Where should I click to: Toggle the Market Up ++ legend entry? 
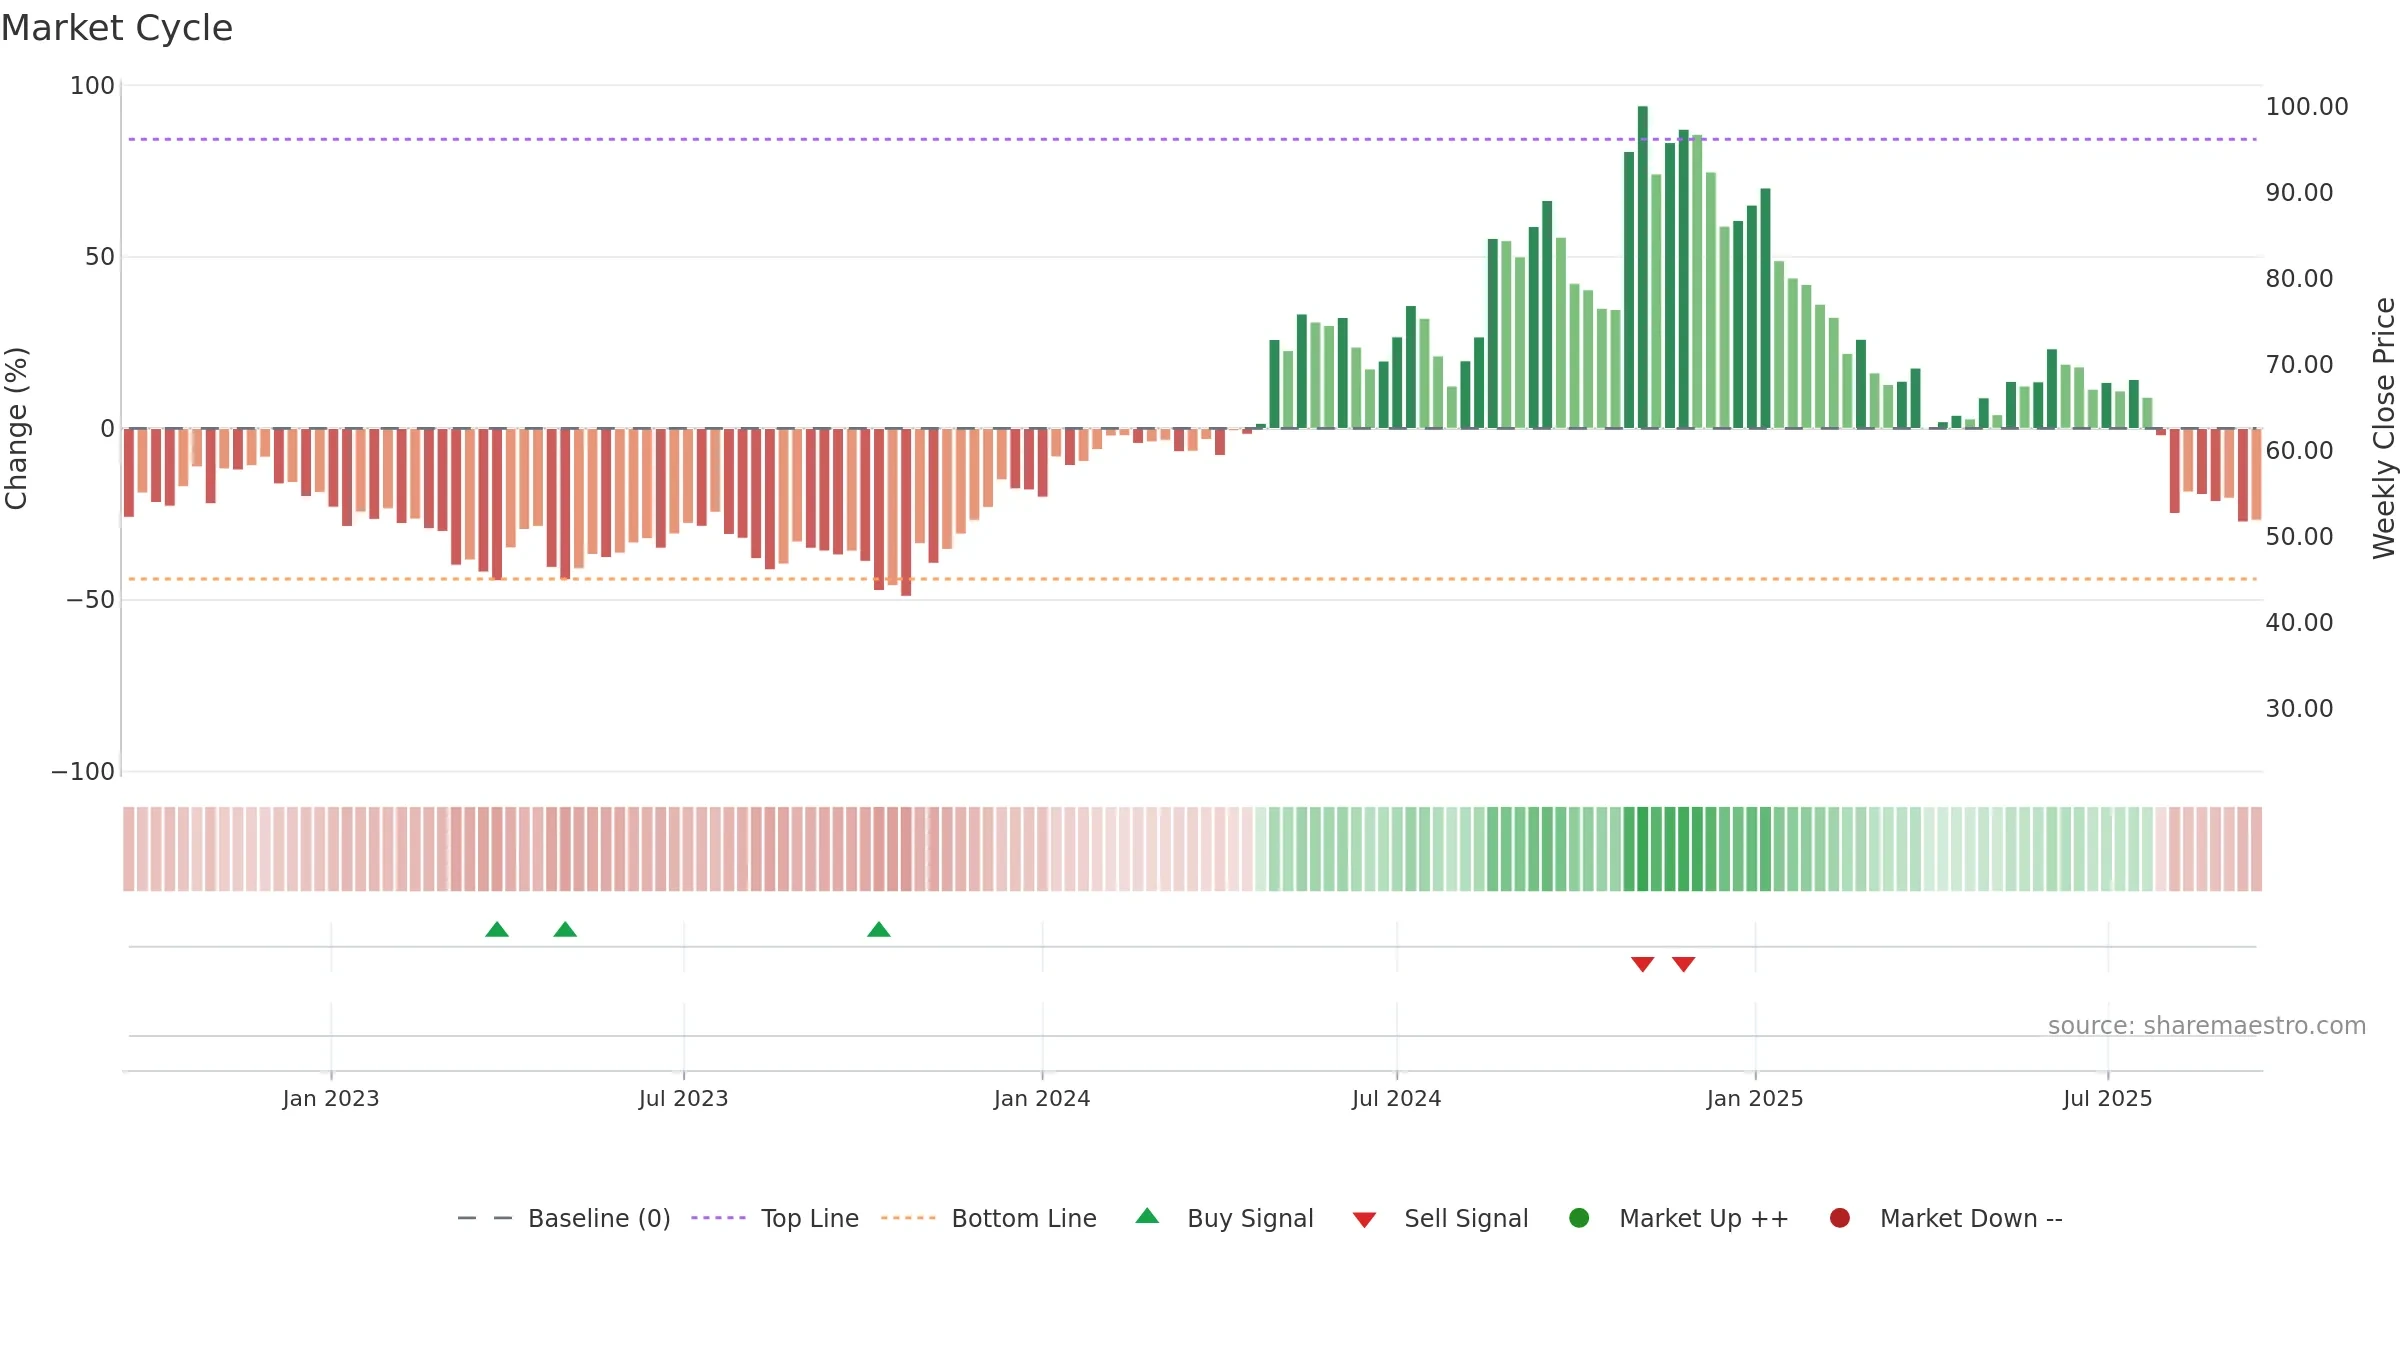[x=1679, y=1218]
